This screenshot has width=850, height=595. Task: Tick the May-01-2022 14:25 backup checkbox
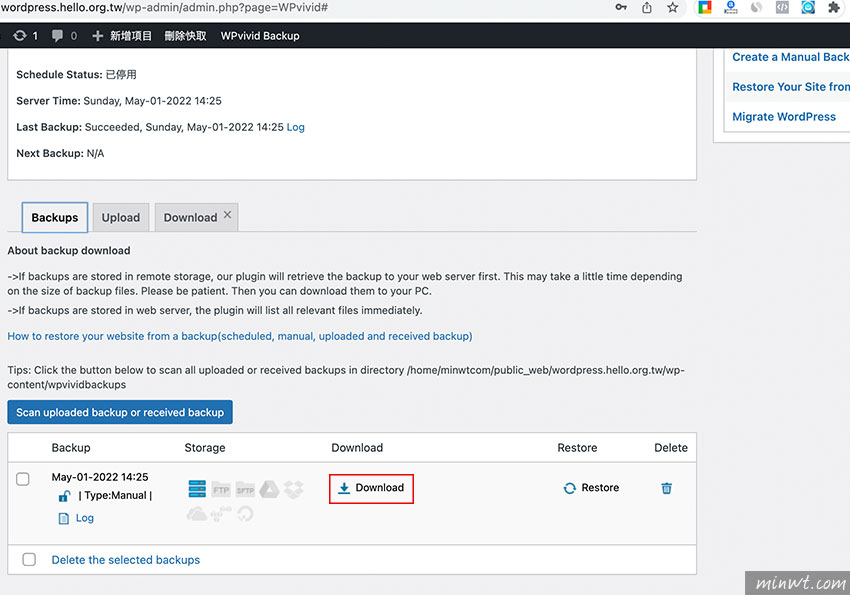pos(23,479)
